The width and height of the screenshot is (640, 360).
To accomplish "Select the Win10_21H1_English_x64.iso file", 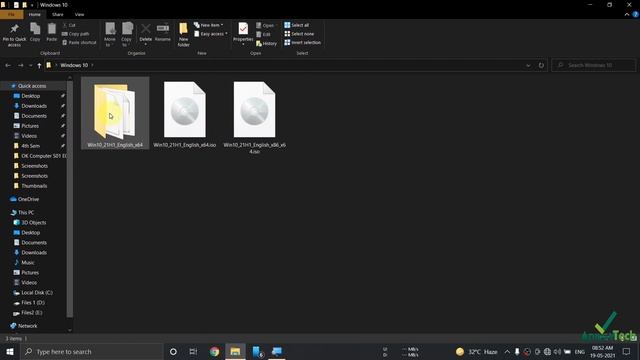I will (x=184, y=113).
